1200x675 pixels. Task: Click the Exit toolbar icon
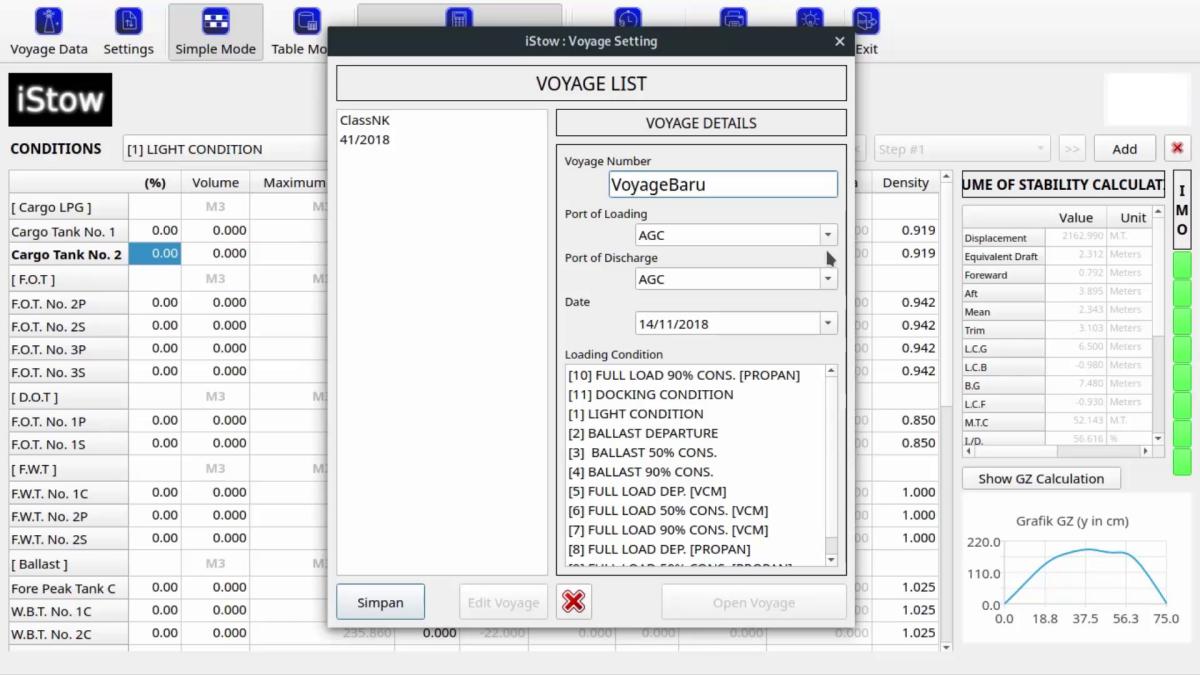pos(865,31)
